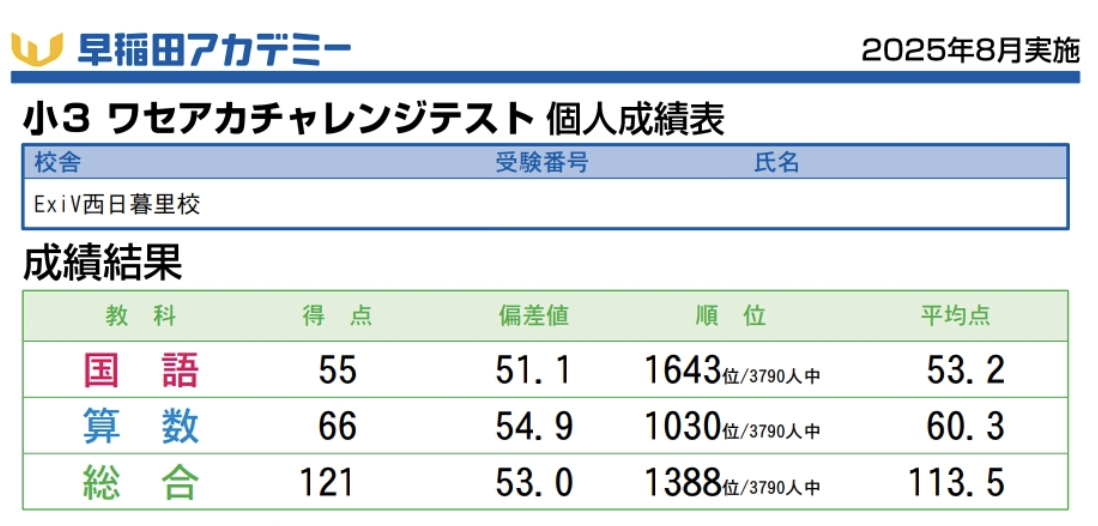The height and width of the screenshot is (526, 1098).
Task: Click the 国語 rank 1643位
Action: (691, 371)
